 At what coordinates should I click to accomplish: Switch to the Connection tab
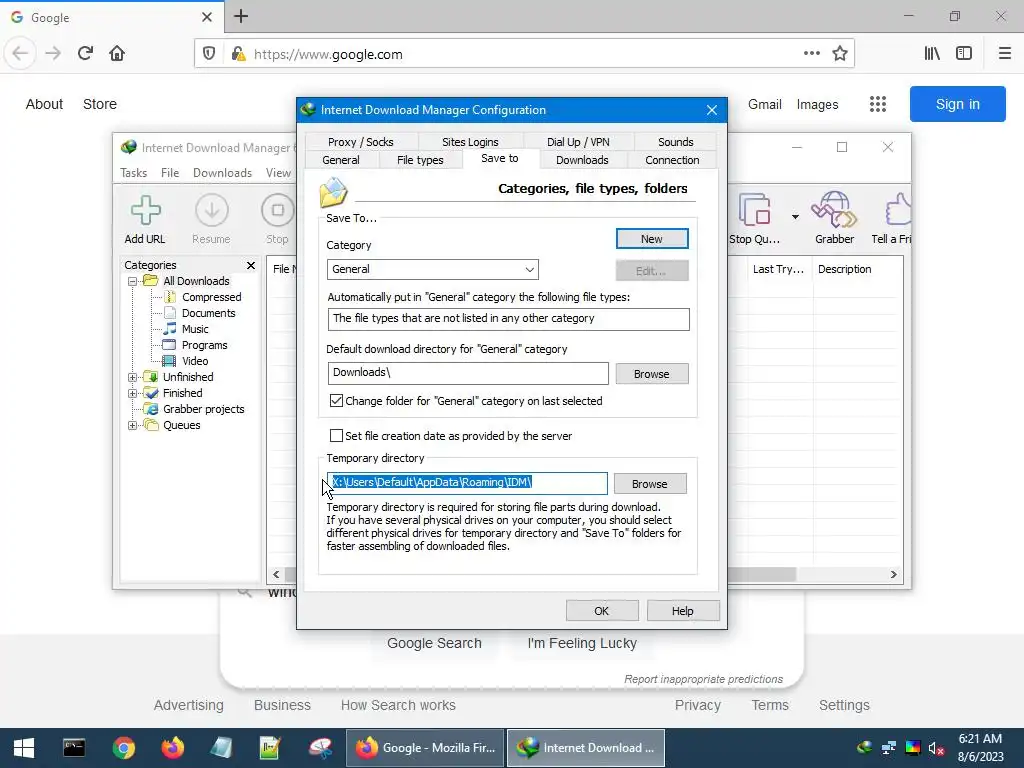[x=672, y=160]
